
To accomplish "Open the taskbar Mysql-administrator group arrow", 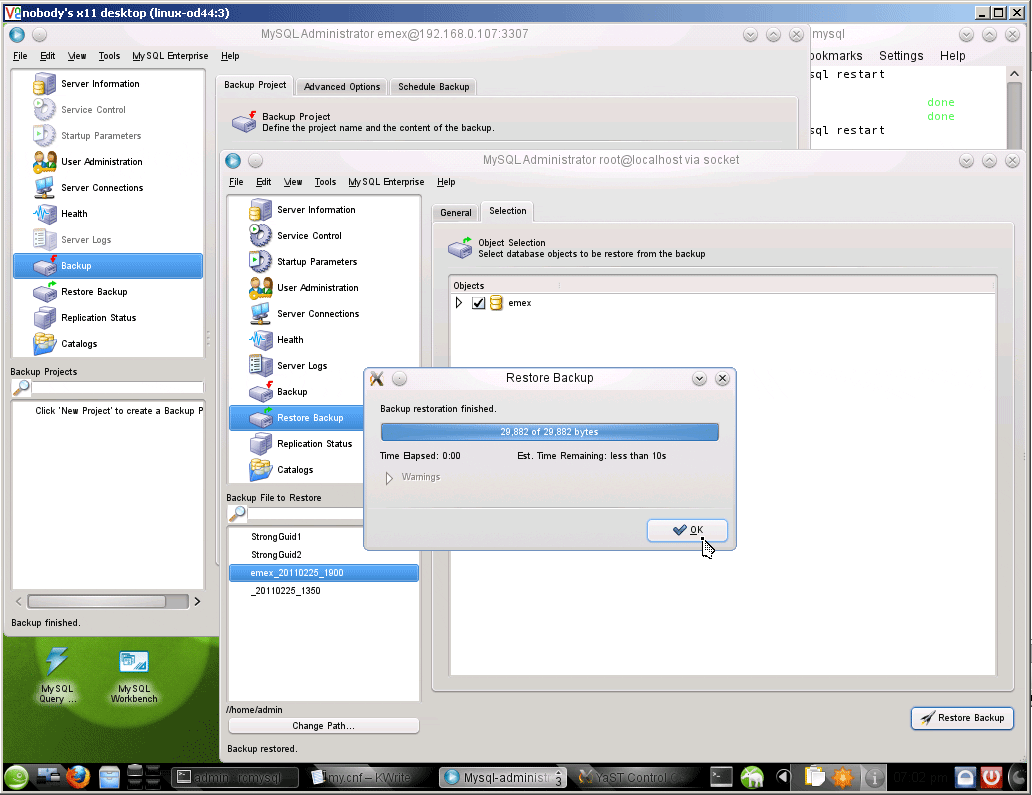I will coord(558,777).
